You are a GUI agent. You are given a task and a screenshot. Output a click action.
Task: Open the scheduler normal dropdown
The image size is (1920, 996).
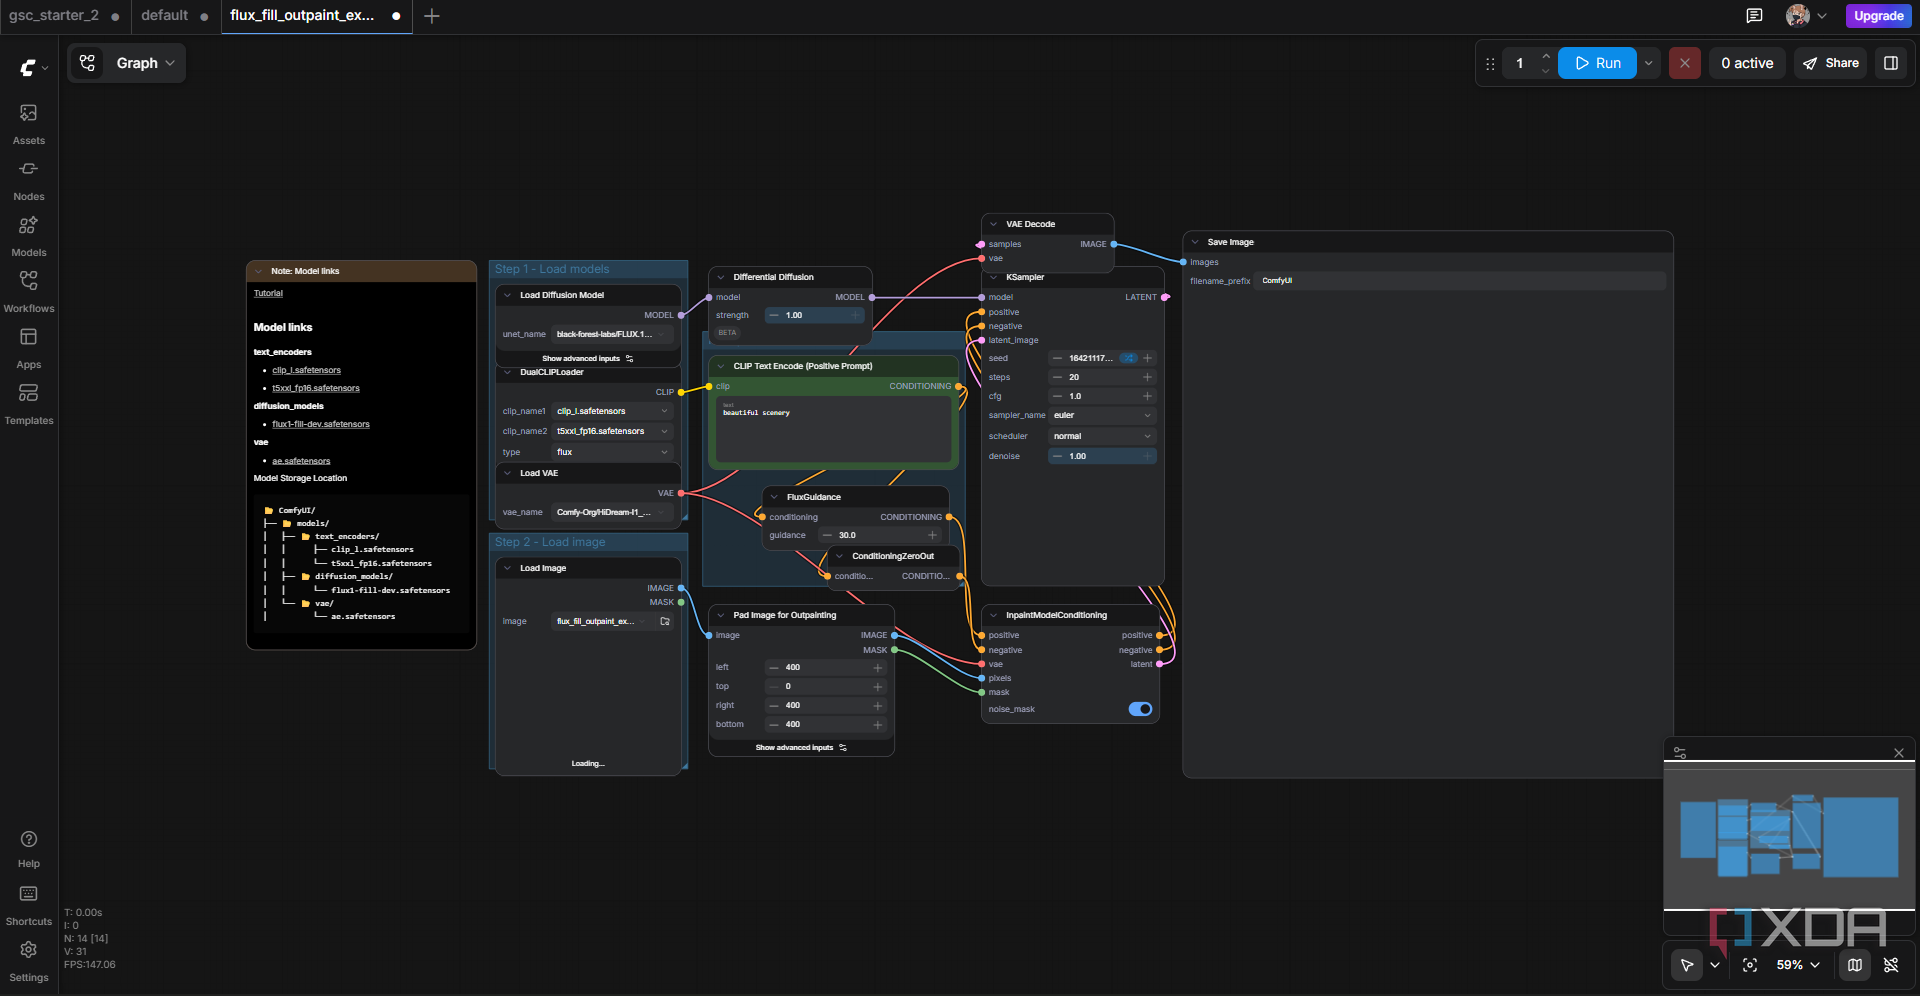point(1102,436)
